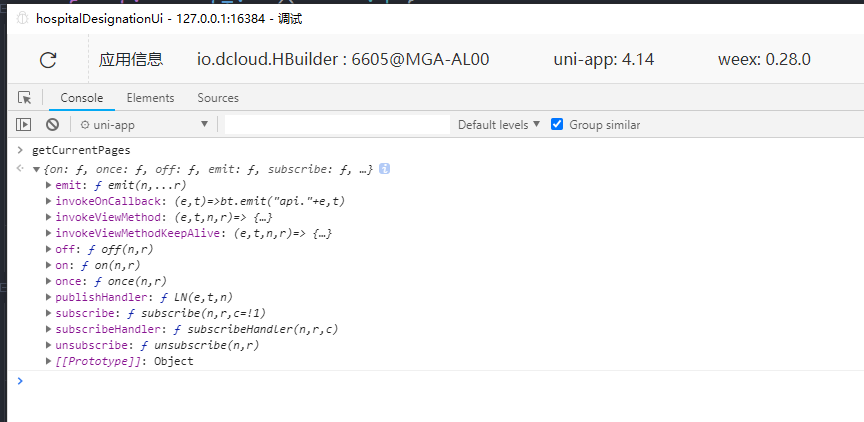This screenshot has width=864, height=422.
Task: Click the uni-app: 4.14 version text
Action: pos(604,59)
